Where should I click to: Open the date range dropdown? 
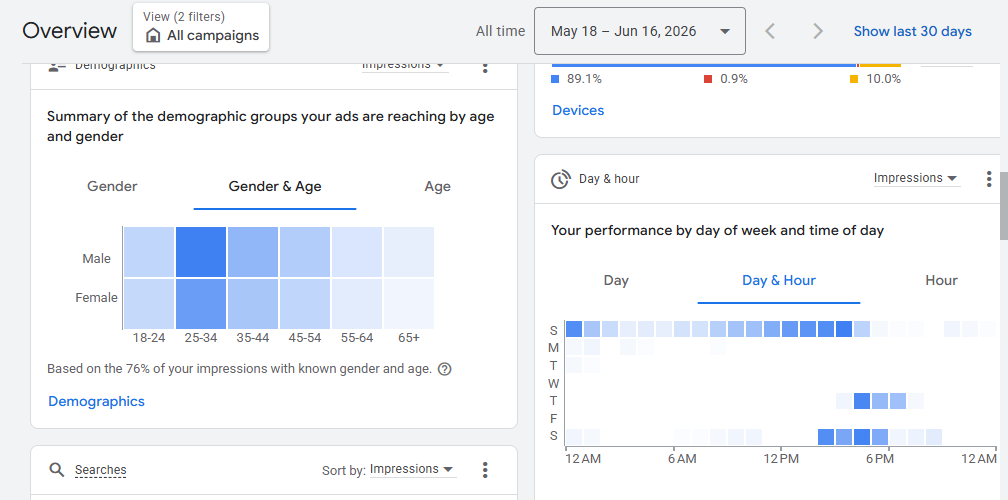click(x=640, y=31)
